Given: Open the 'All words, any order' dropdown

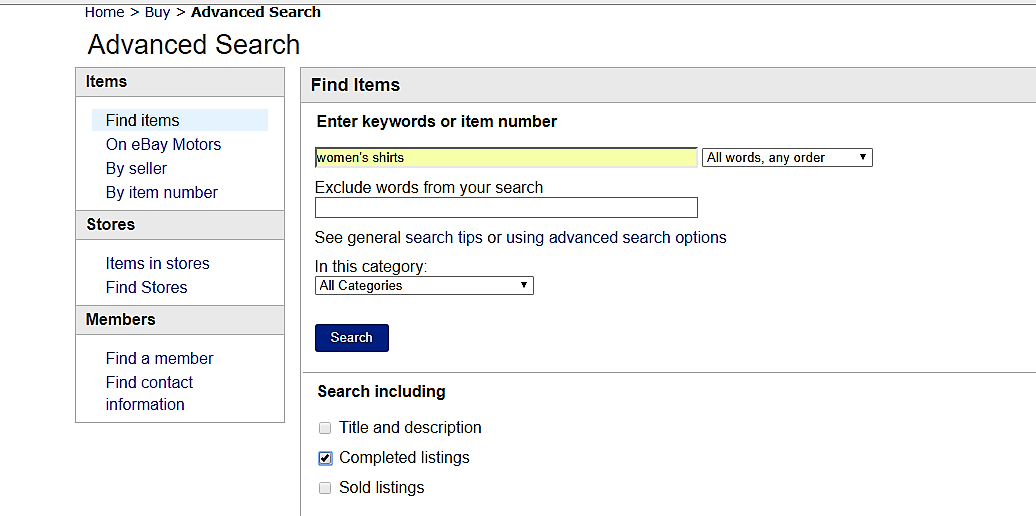Looking at the screenshot, I should tap(787, 158).
